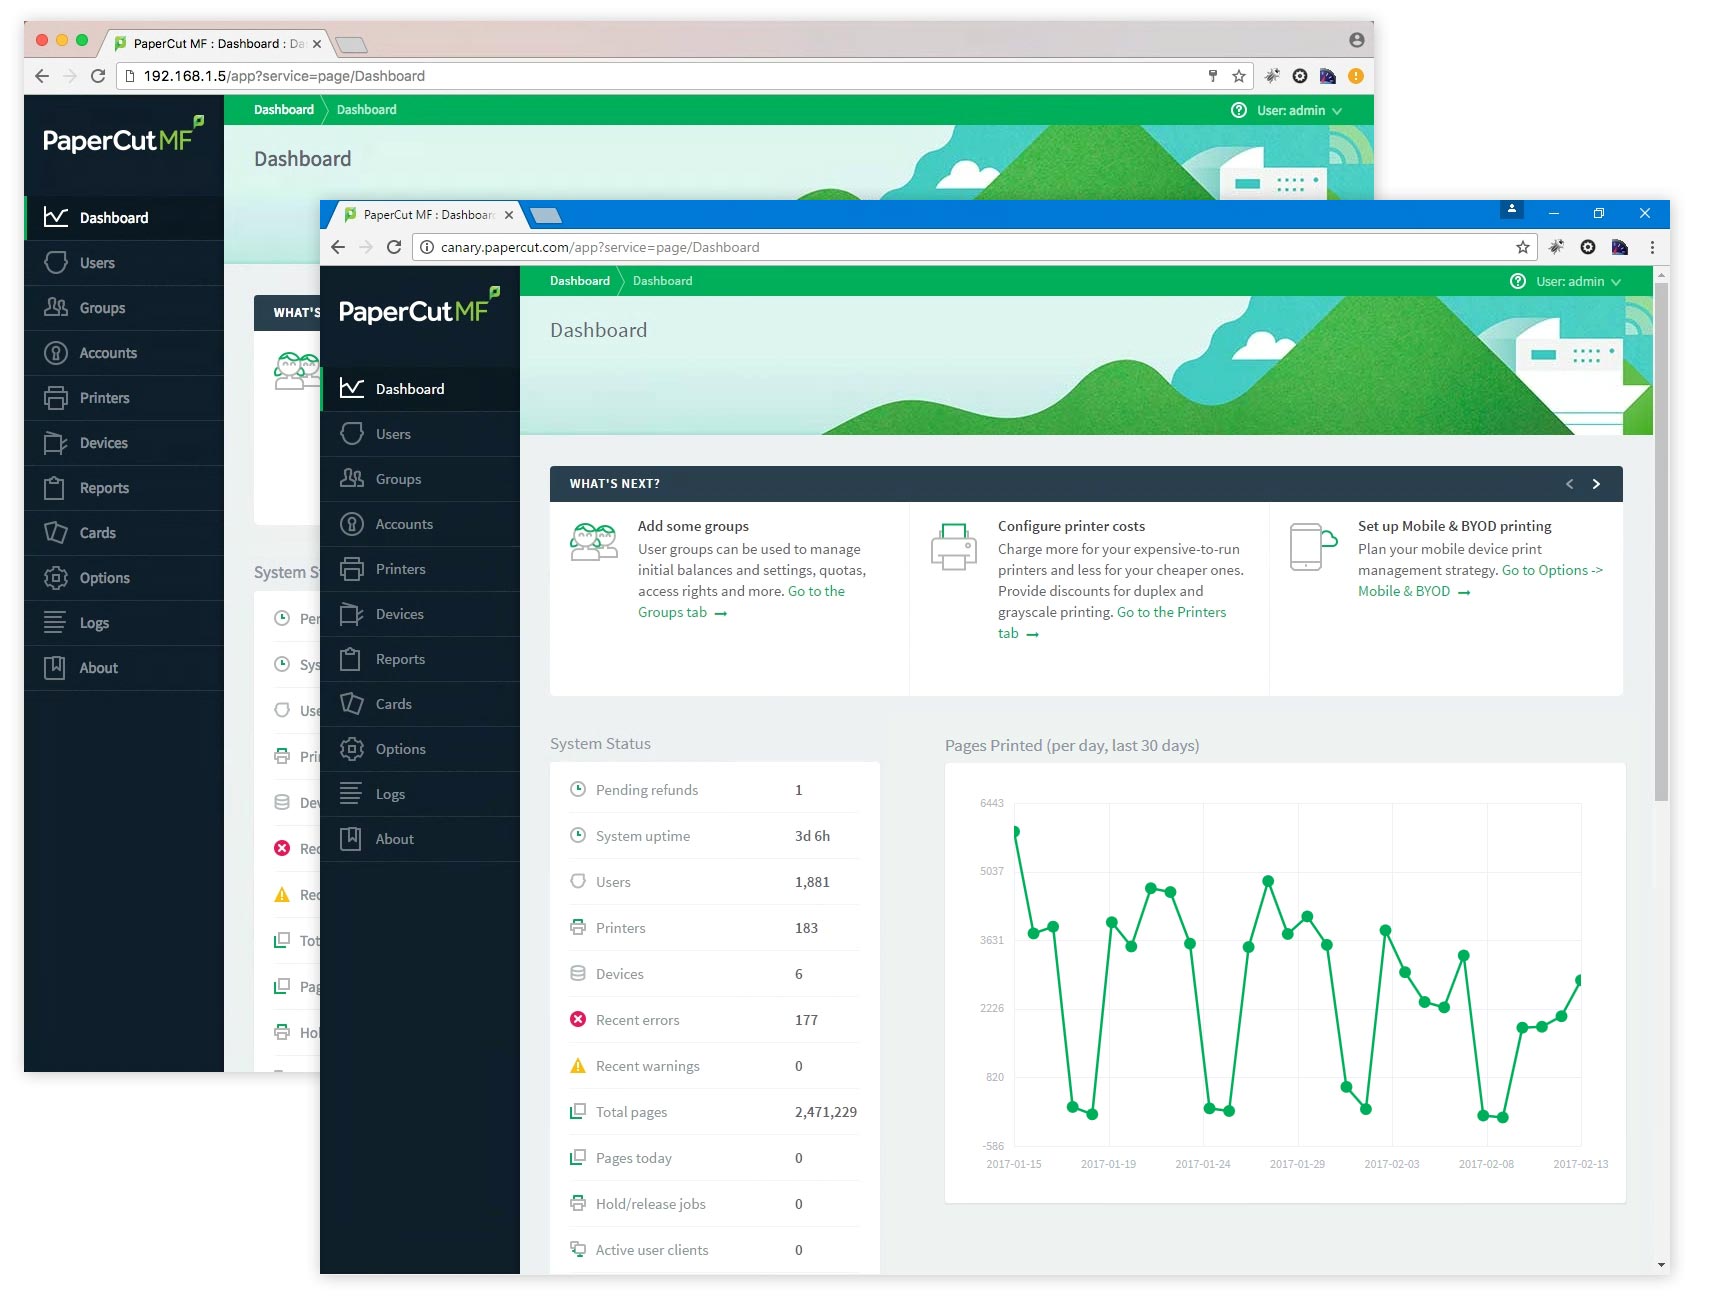Viewport: 1710px width, 1313px height.
Task: Reload page in back browser window
Action: pos(98,76)
